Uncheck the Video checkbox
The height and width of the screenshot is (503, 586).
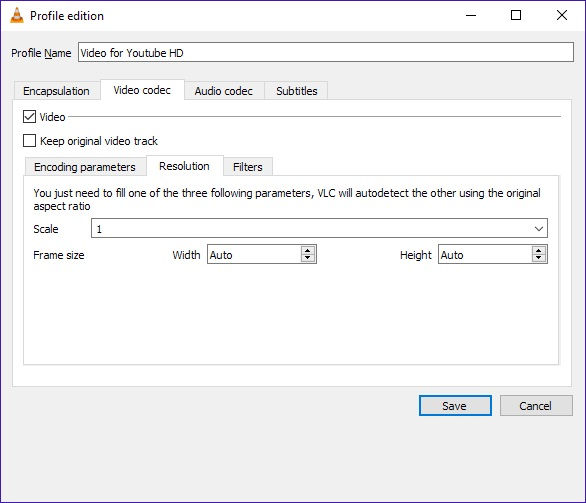click(x=29, y=117)
